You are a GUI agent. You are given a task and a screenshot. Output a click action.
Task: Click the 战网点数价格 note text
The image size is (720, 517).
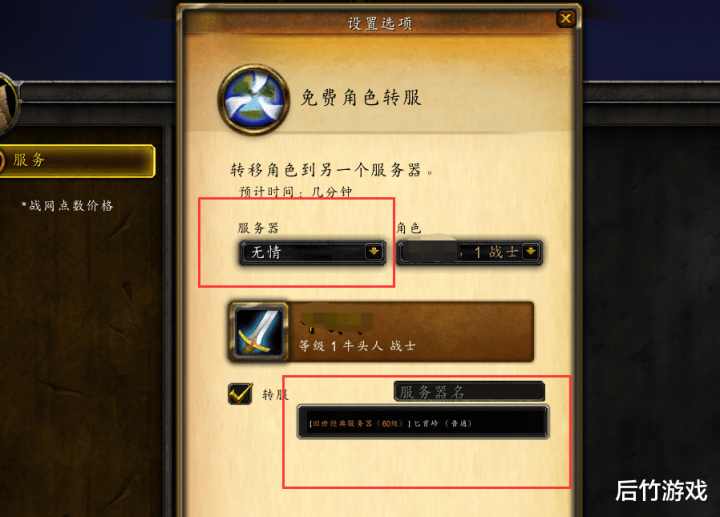67,205
